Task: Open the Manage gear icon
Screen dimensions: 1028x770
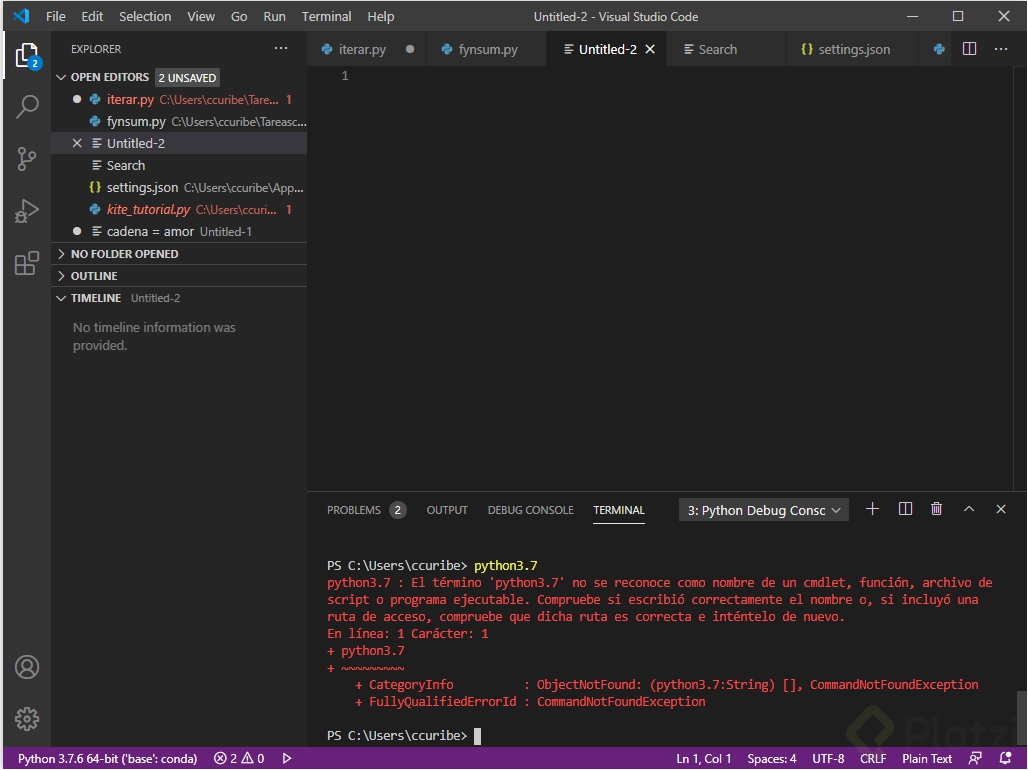Action: pyautogui.click(x=27, y=719)
